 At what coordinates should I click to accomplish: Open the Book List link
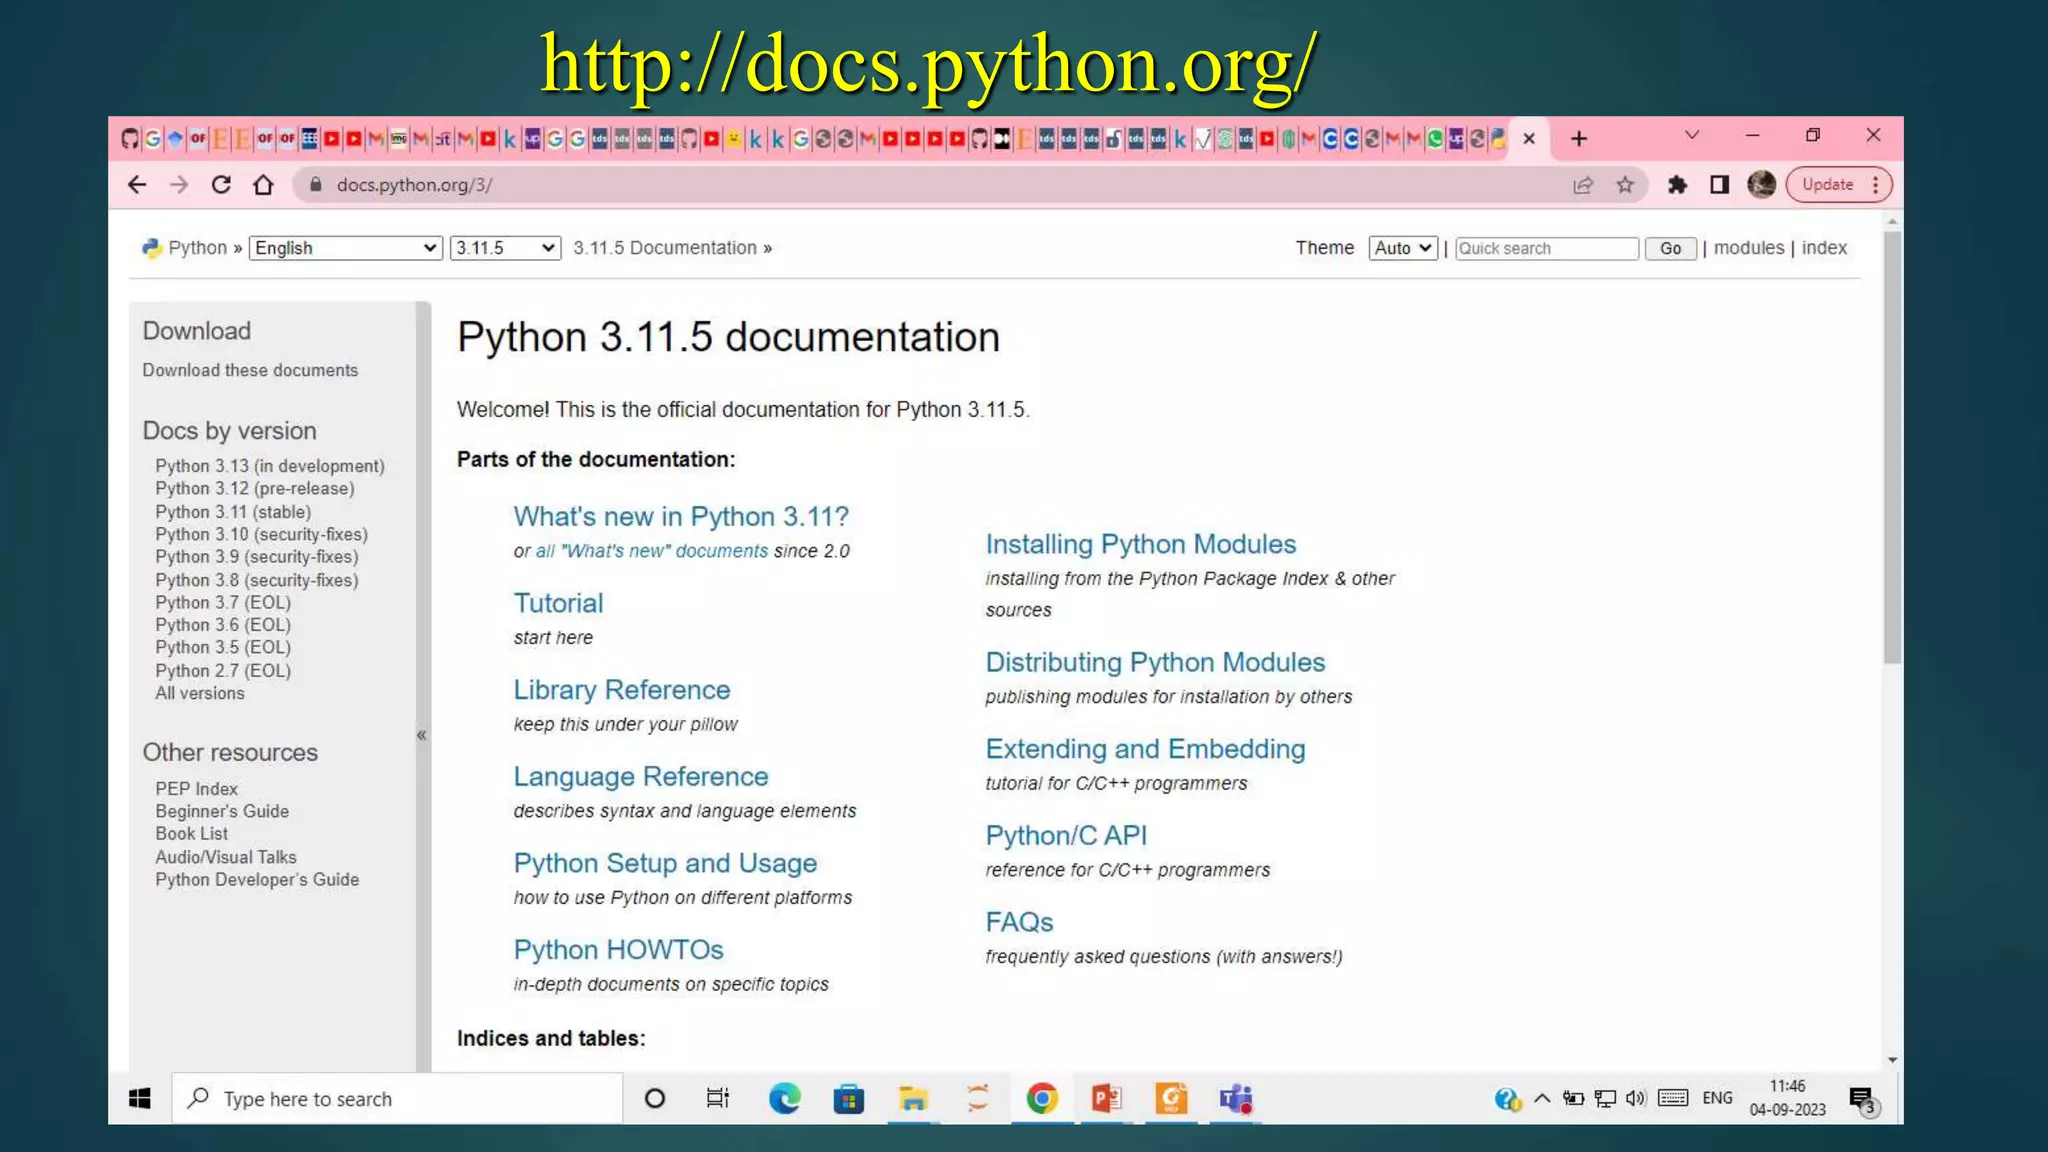coord(192,834)
